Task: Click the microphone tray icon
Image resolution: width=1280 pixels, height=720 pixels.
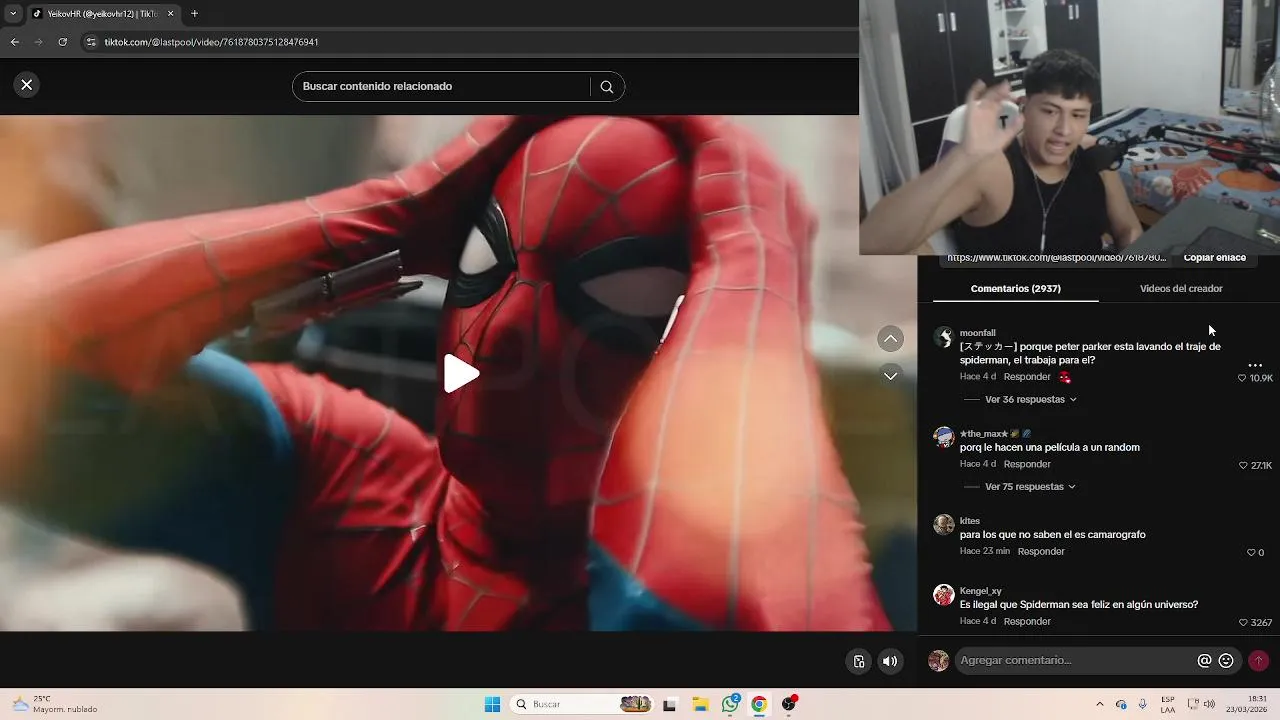Action: 1142,704
